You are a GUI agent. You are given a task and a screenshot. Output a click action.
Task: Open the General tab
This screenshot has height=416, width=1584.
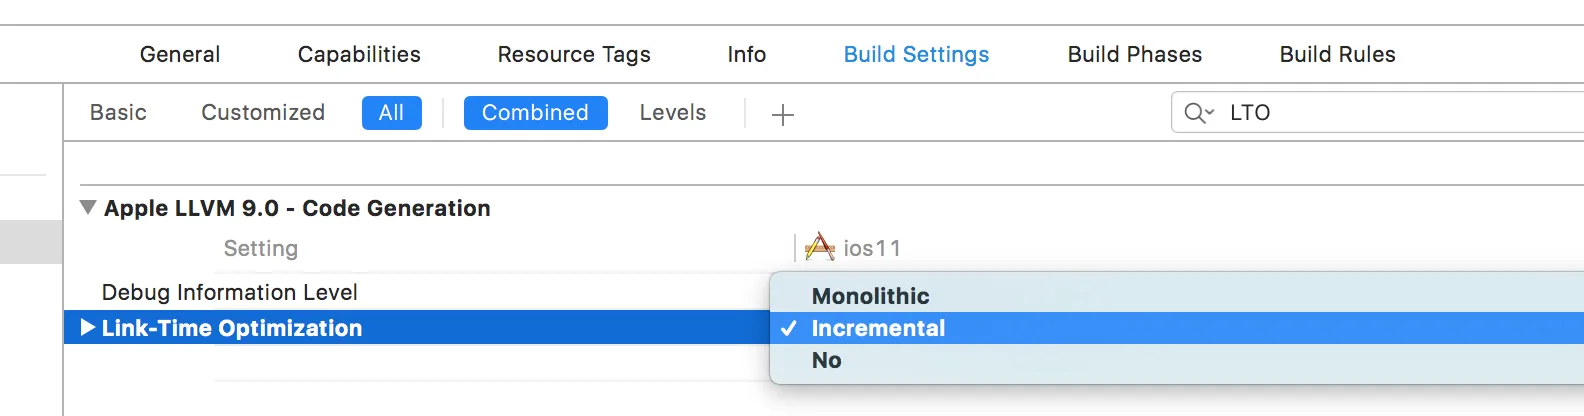coord(180,55)
